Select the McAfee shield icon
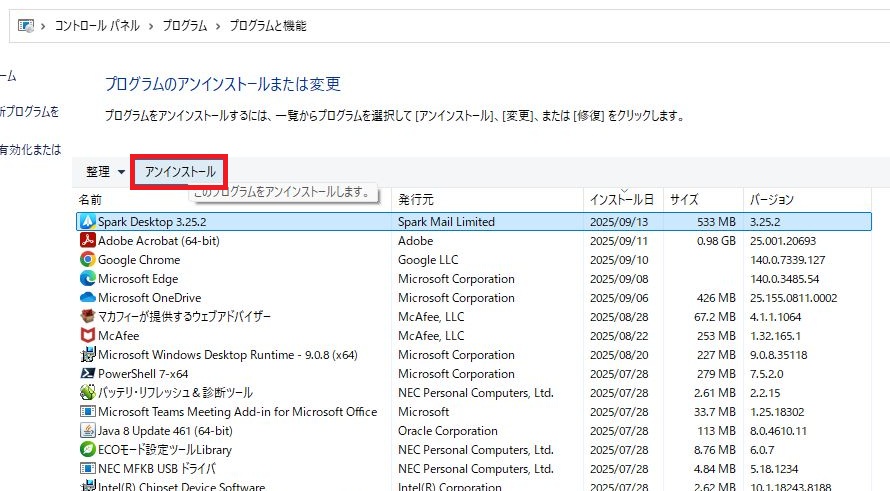Screen dimensions: 890x491 click(x=87, y=336)
